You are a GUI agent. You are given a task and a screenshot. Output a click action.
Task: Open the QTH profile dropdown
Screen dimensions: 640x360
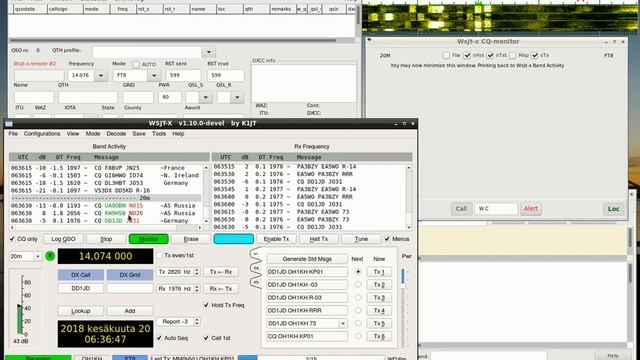(x=209, y=52)
